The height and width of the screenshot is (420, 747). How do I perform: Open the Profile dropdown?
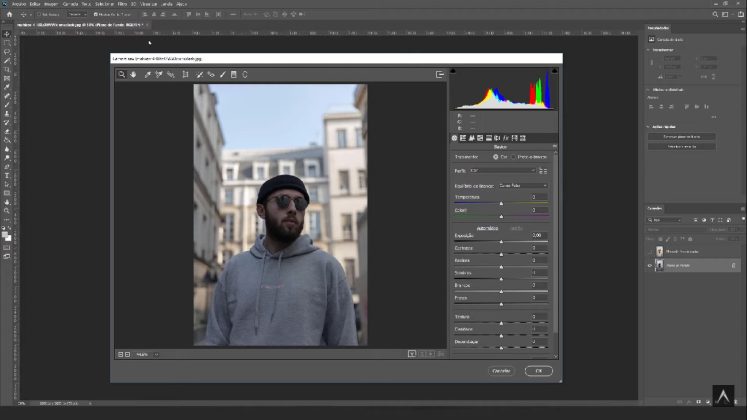tap(503, 170)
